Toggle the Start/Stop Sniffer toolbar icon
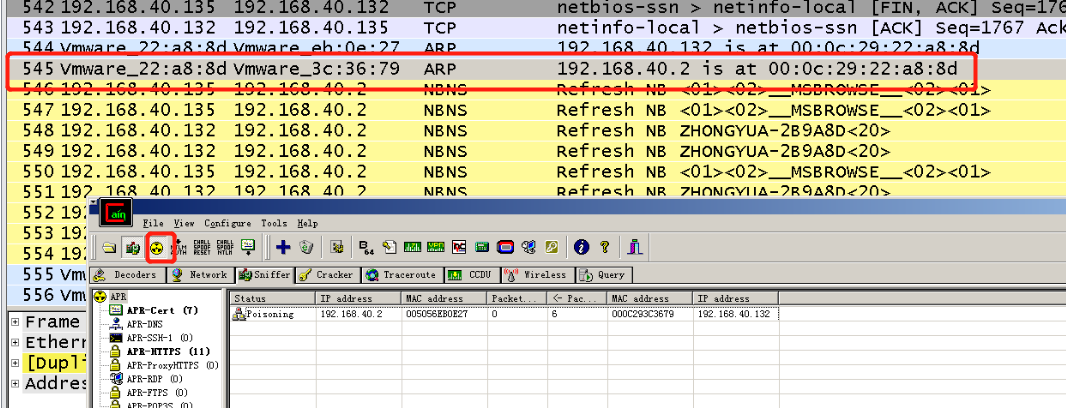 point(132,248)
